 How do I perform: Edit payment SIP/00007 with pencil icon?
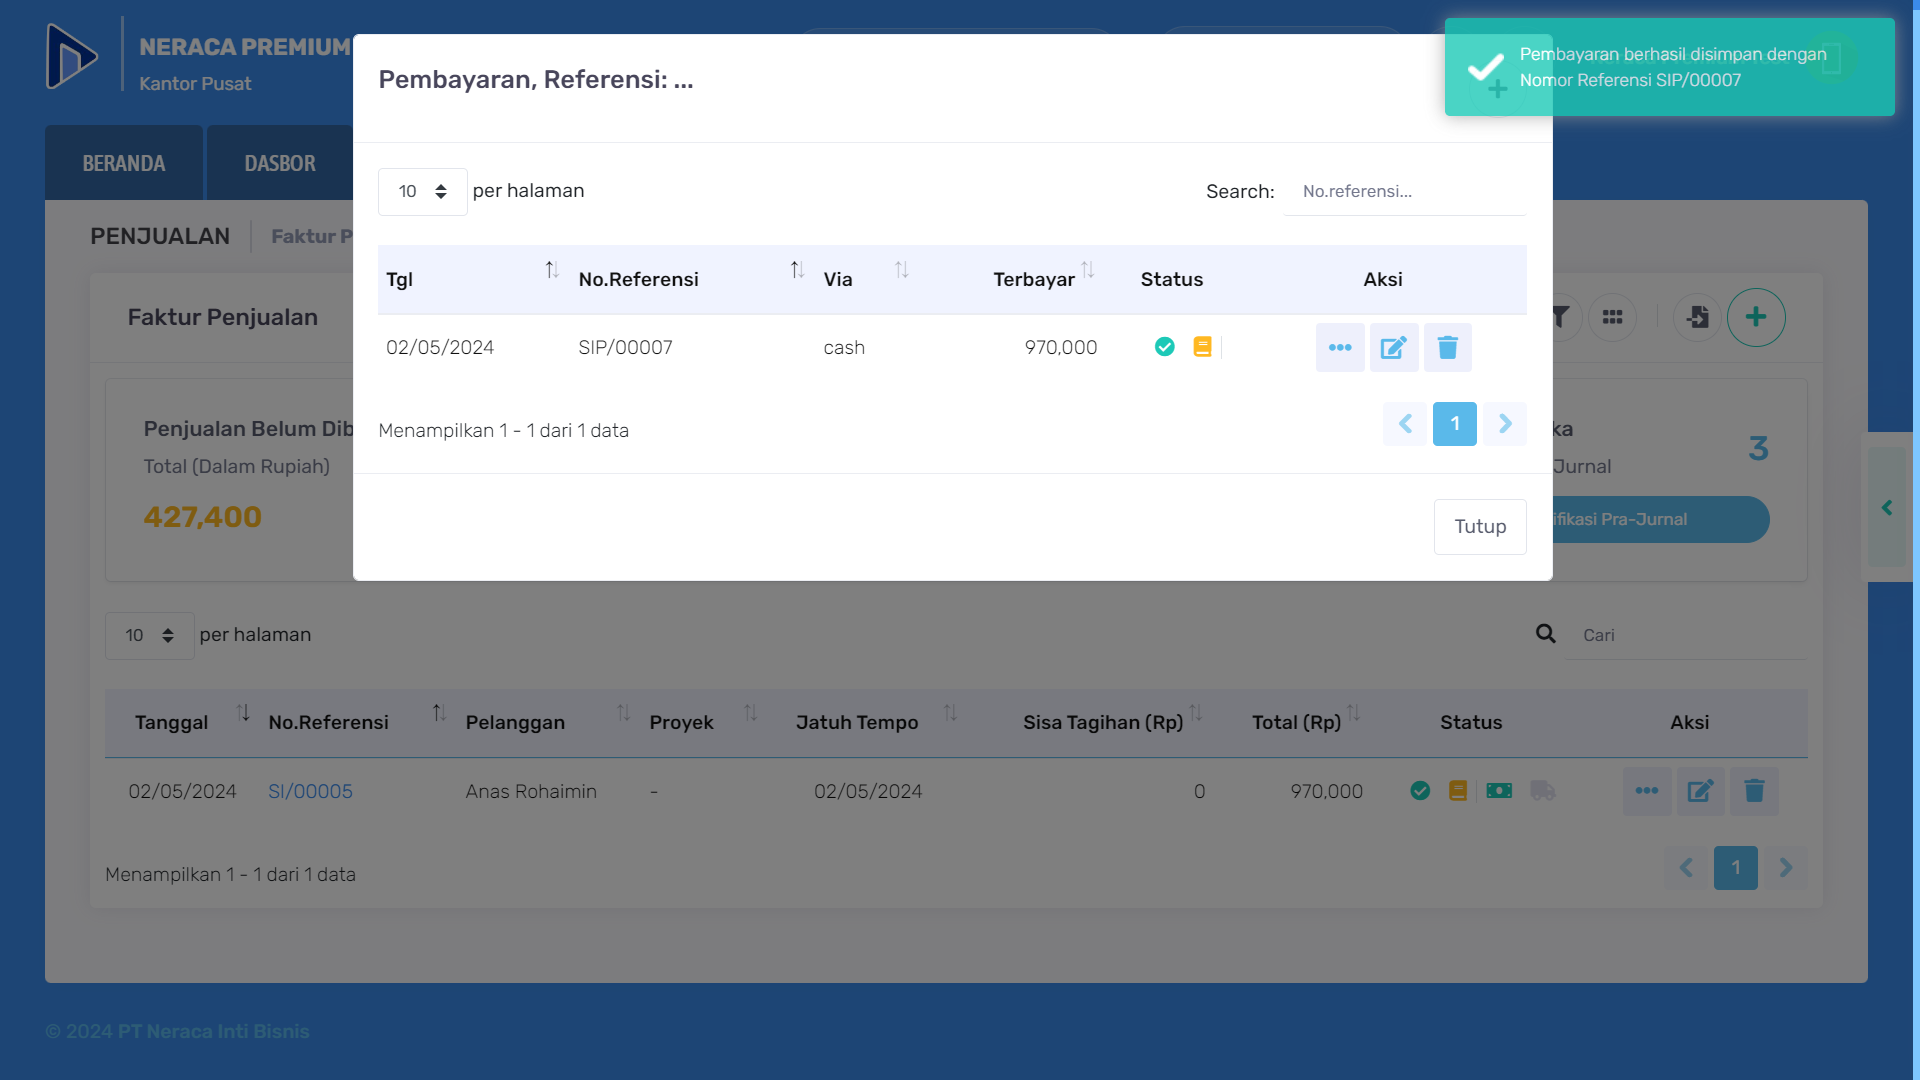click(x=1394, y=348)
